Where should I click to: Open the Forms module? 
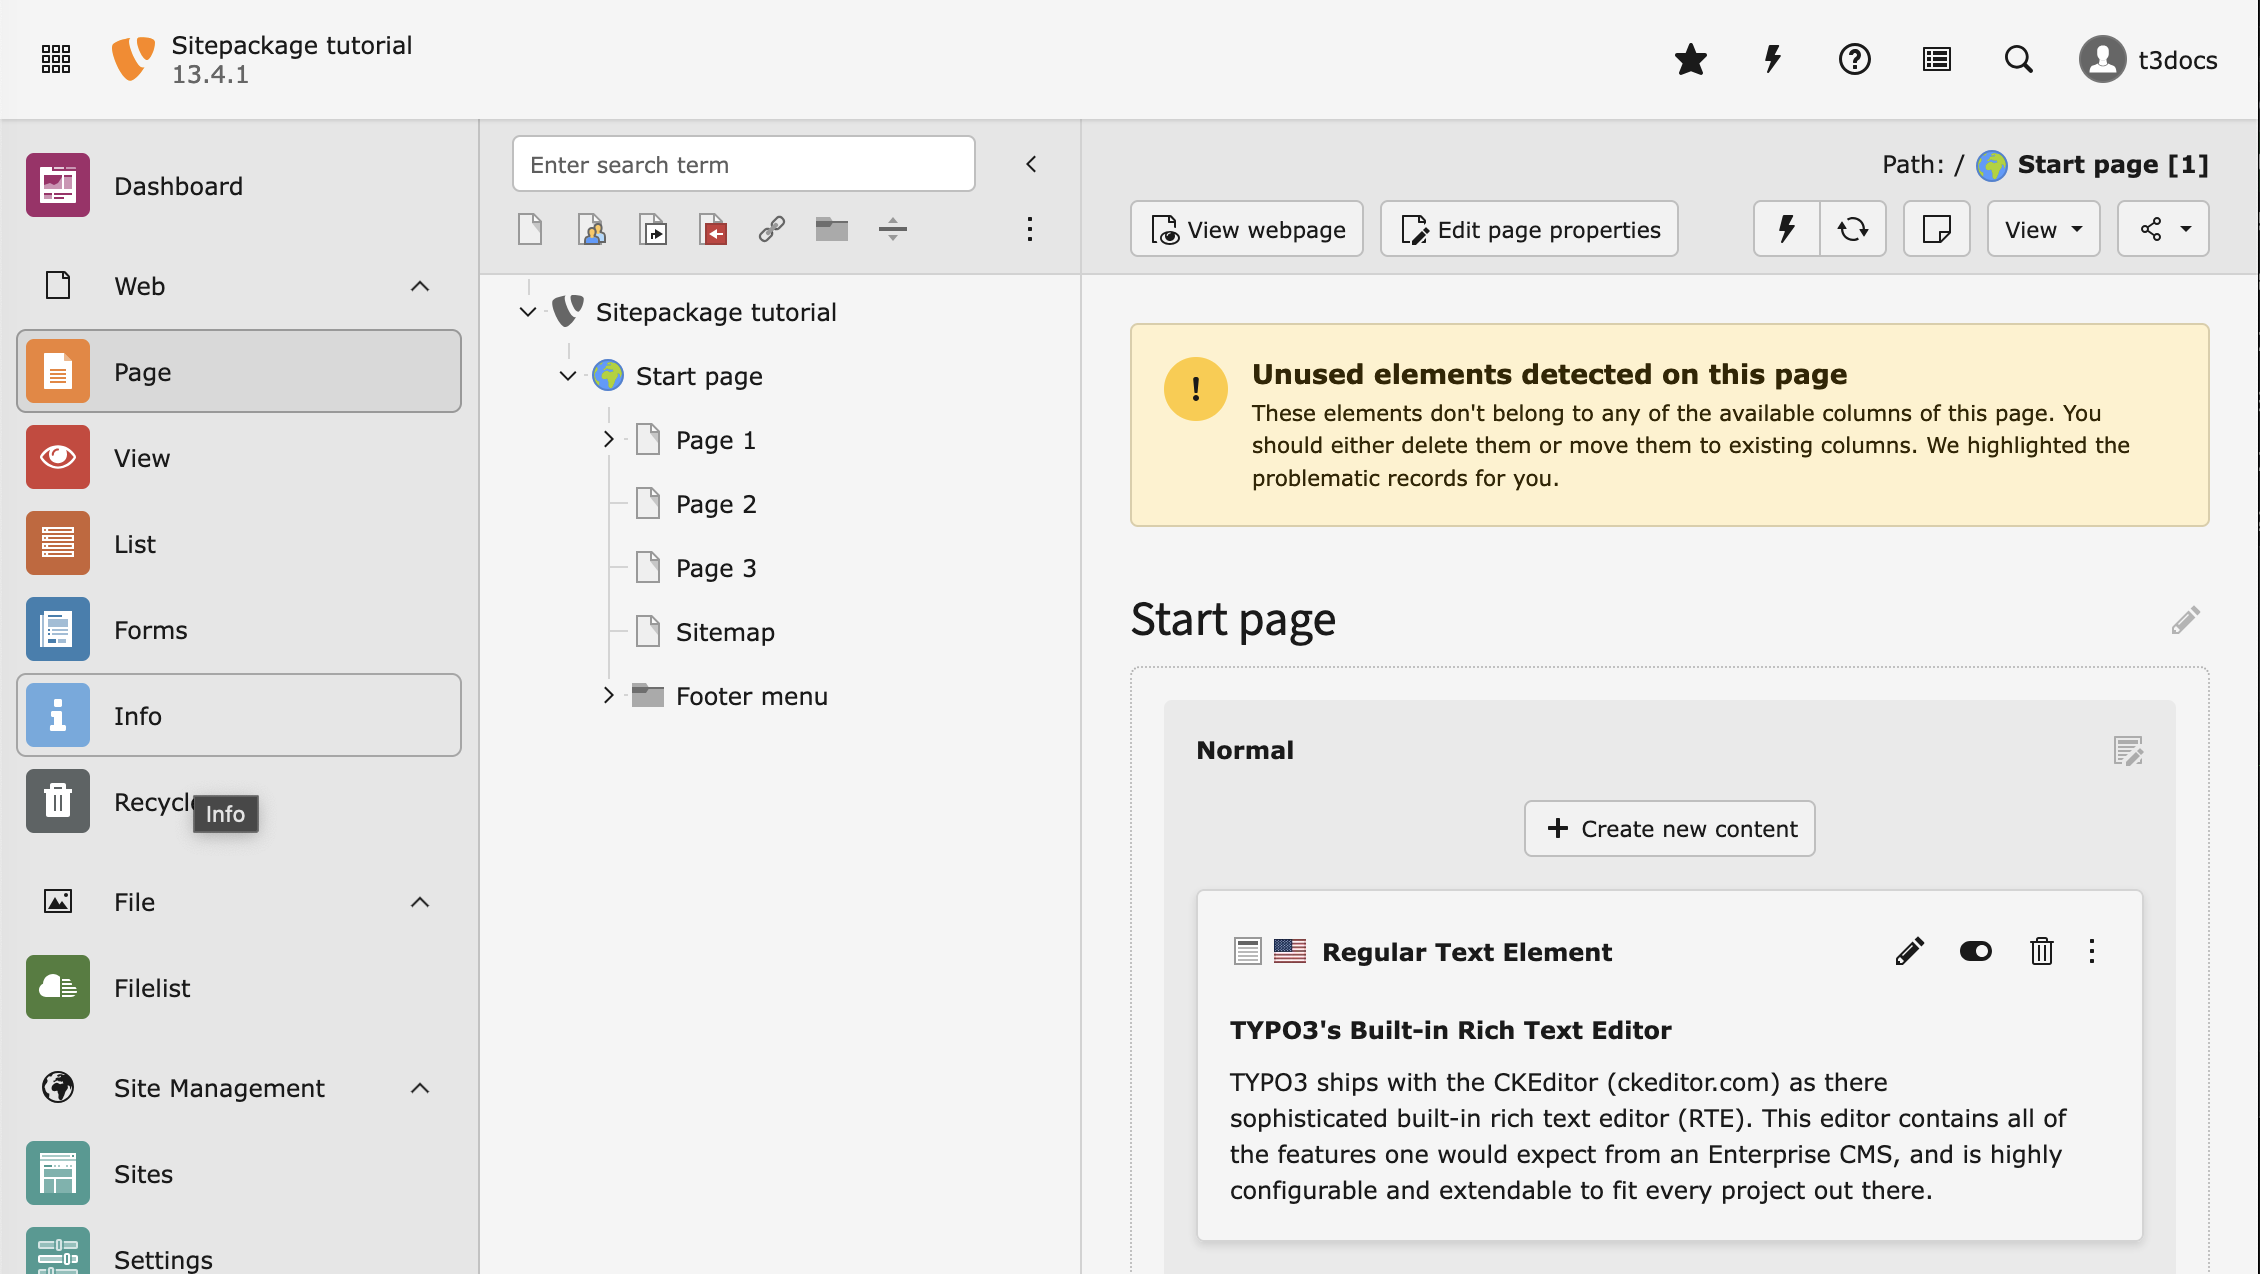[x=239, y=629]
